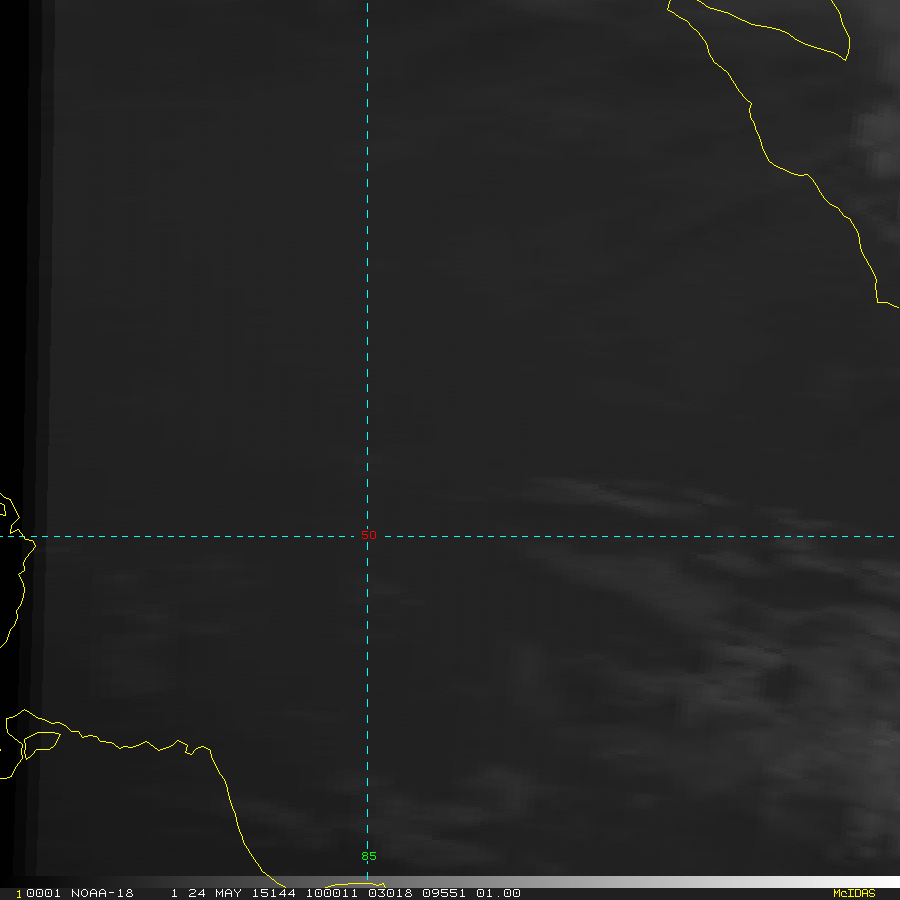The image size is (900, 900).
Task: Click the intersection of the dashed grid lines
Action: (x=368, y=536)
